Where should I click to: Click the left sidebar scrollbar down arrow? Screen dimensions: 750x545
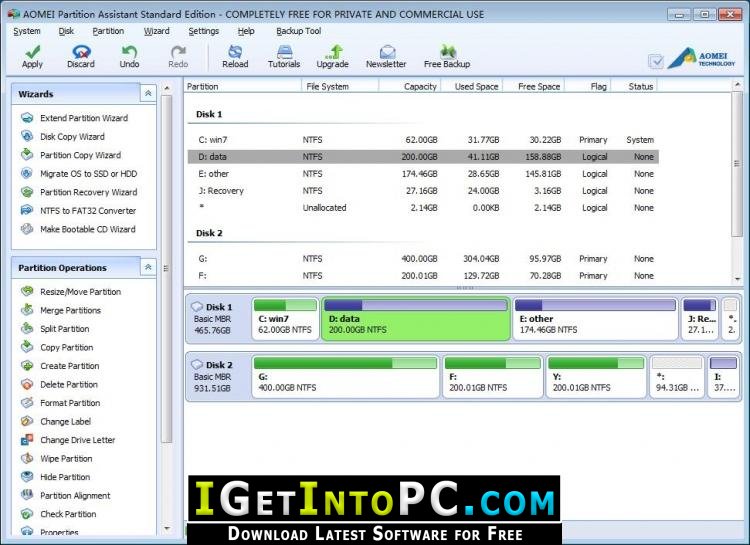click(166, 529)
